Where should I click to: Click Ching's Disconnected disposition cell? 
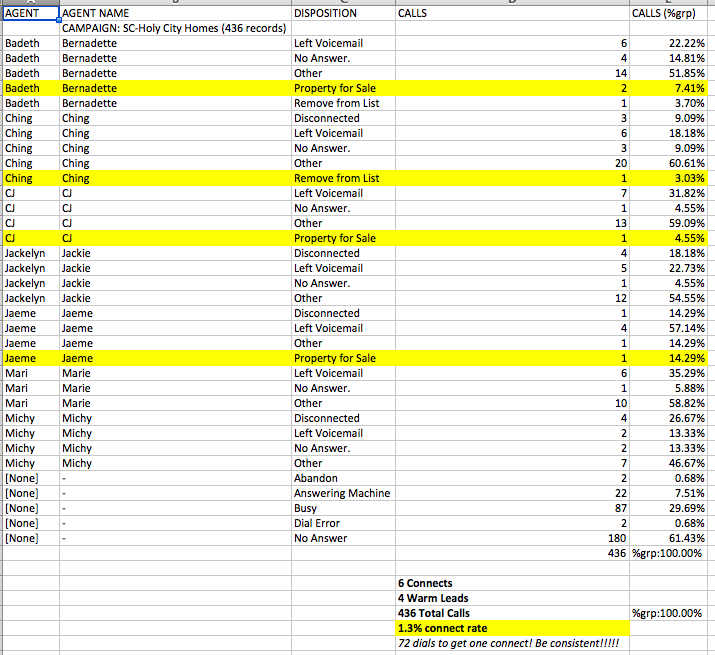click(x=343, y=118)
